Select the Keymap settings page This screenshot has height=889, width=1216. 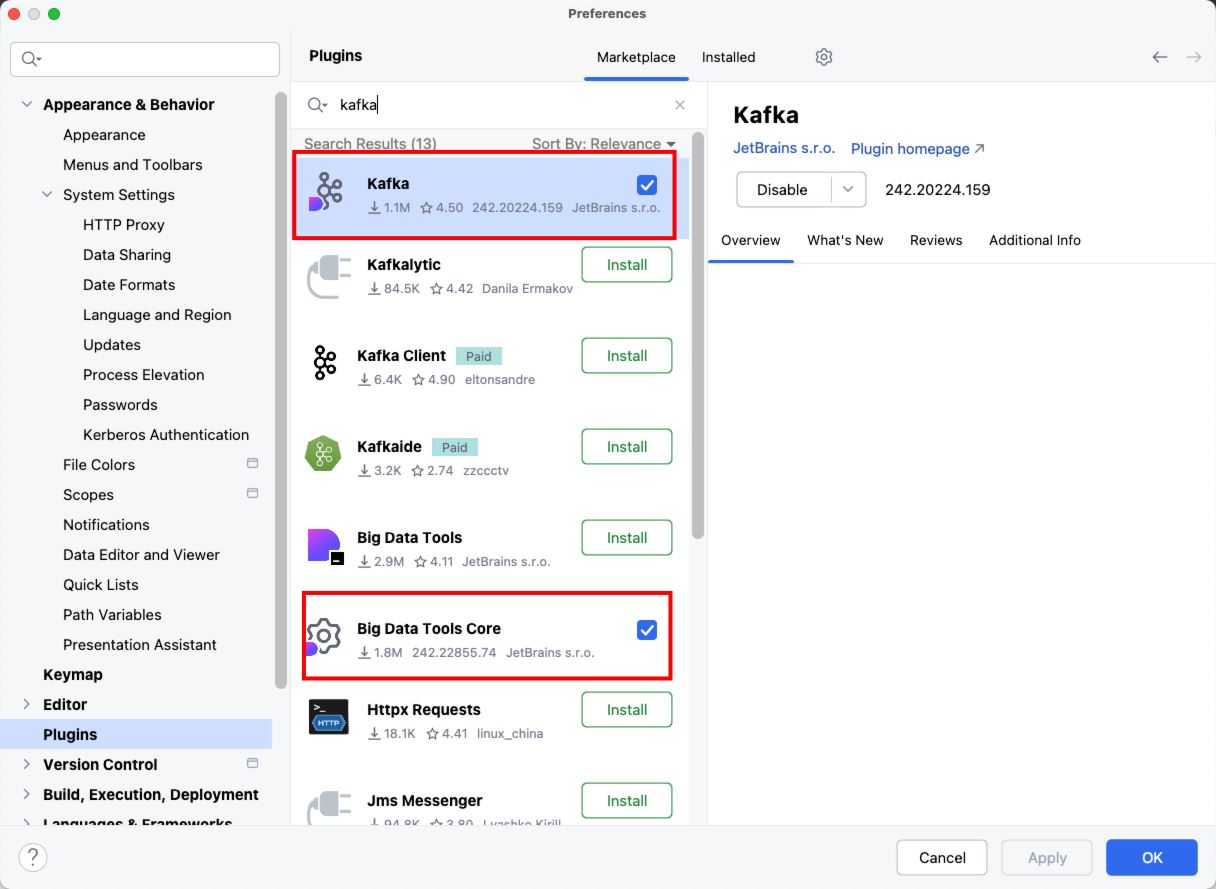click(72, 674)
